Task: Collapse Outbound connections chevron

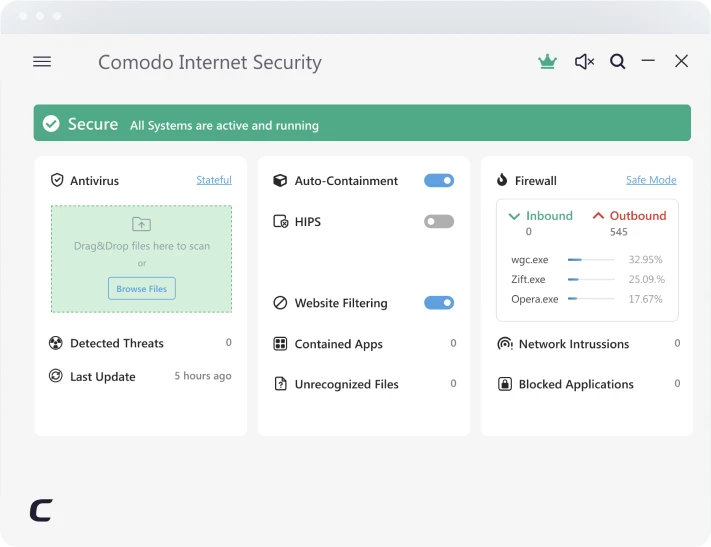Action: coord(598,215)
